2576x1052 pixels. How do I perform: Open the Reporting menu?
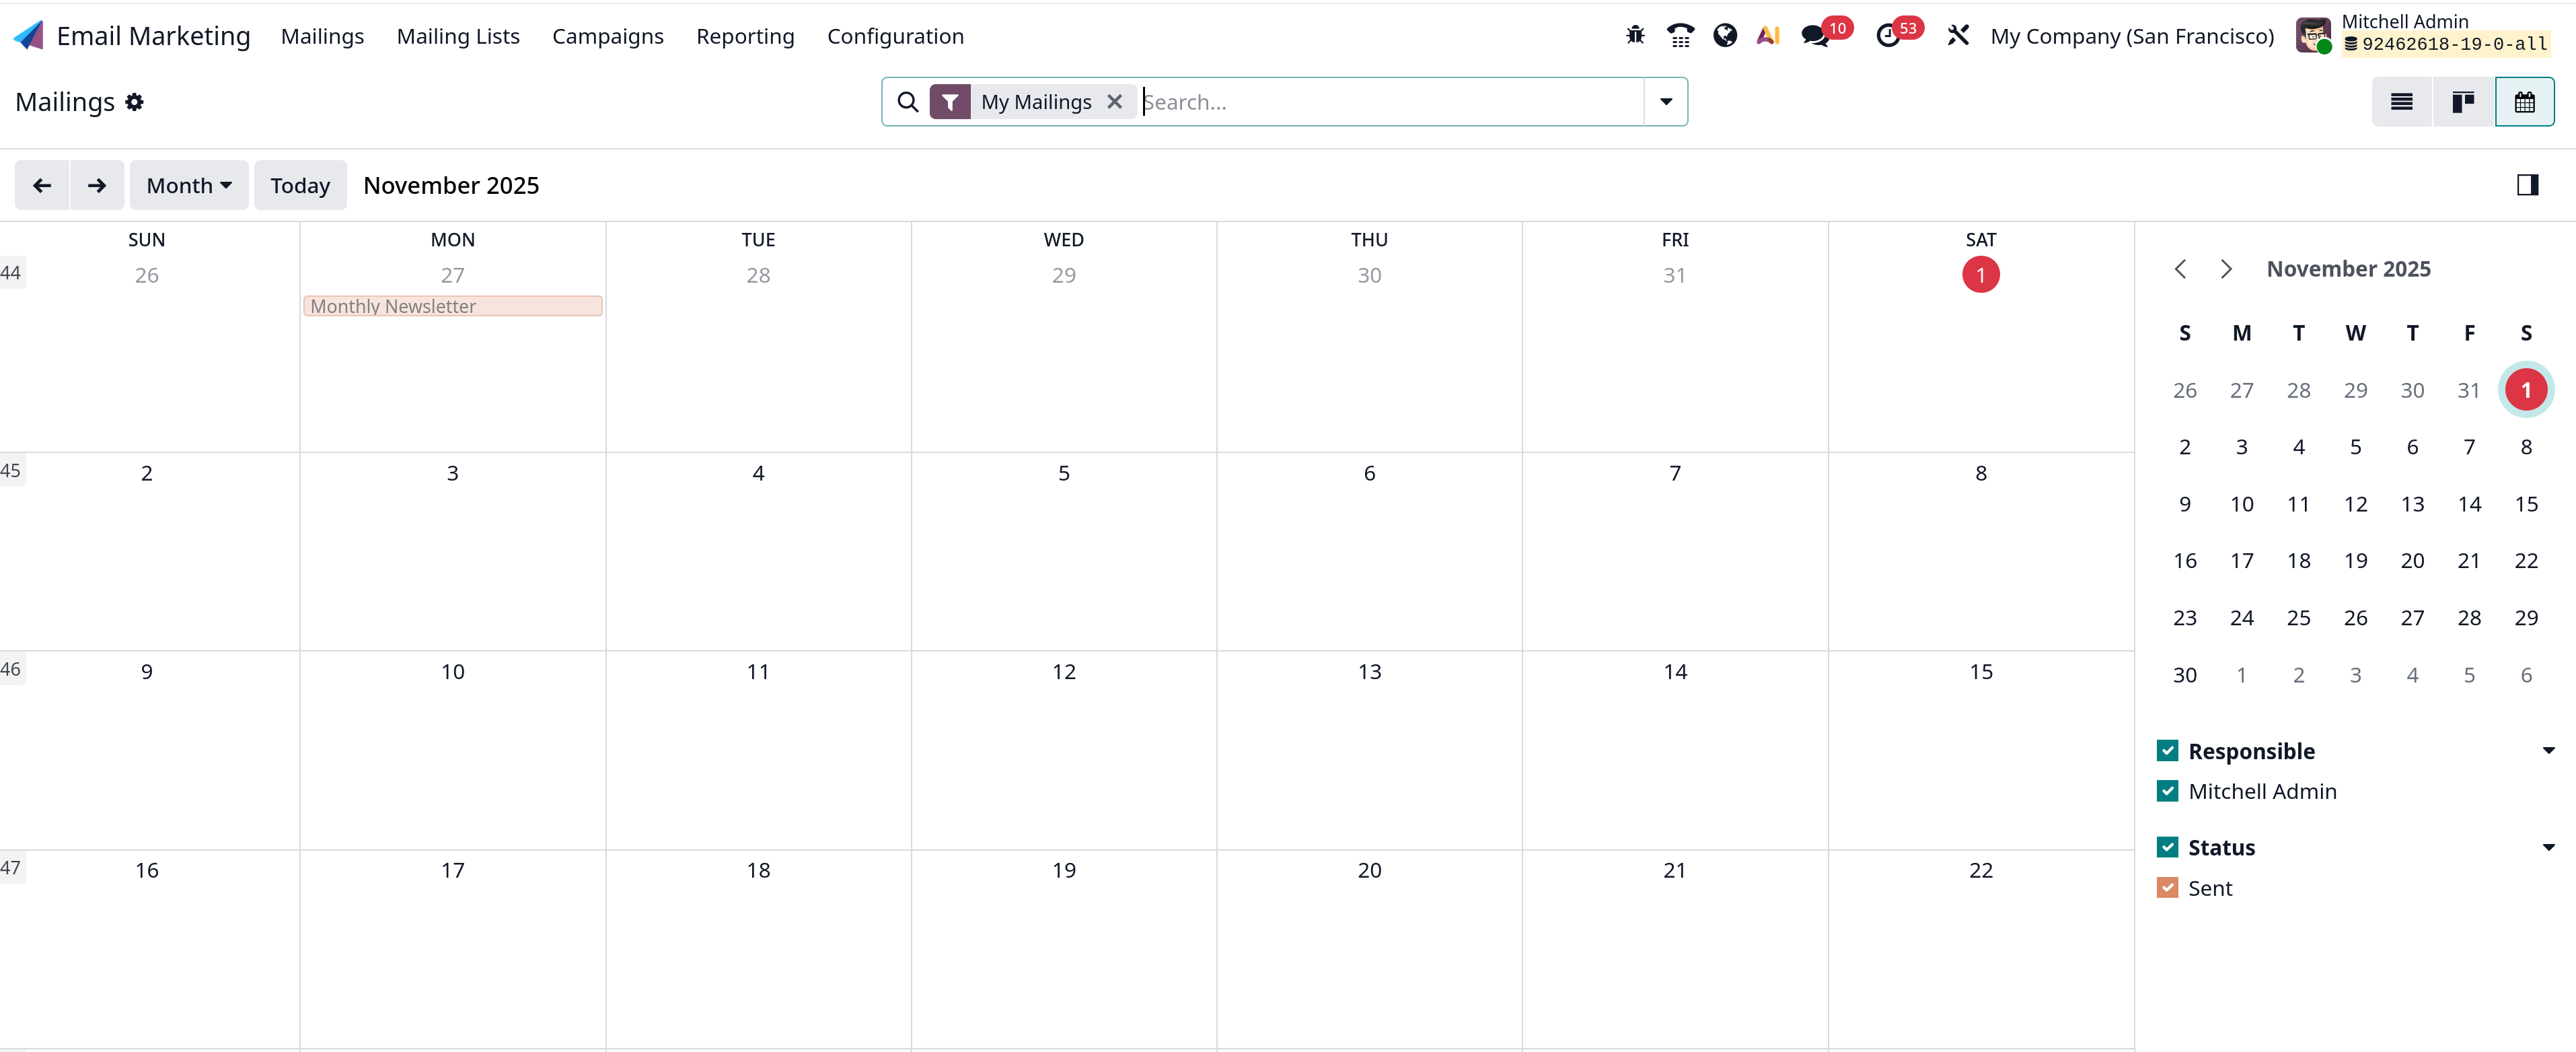point(745,36)
